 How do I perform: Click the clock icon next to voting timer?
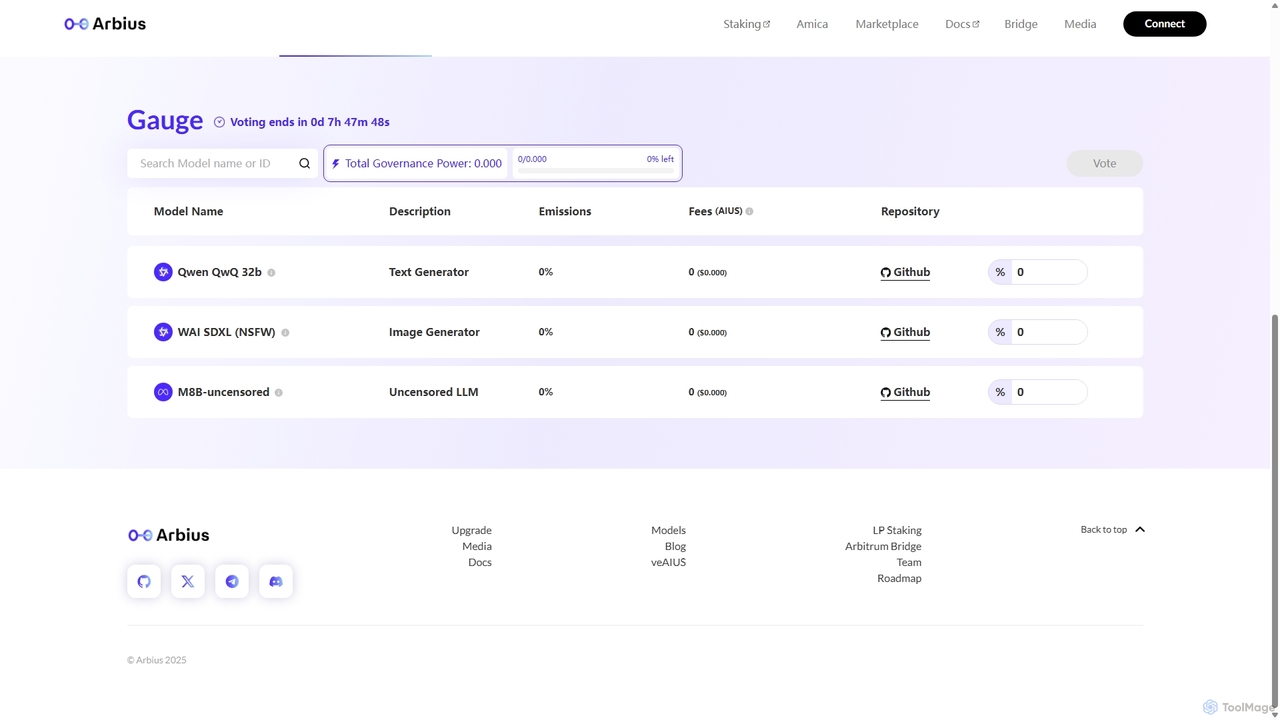pos(219,122)
